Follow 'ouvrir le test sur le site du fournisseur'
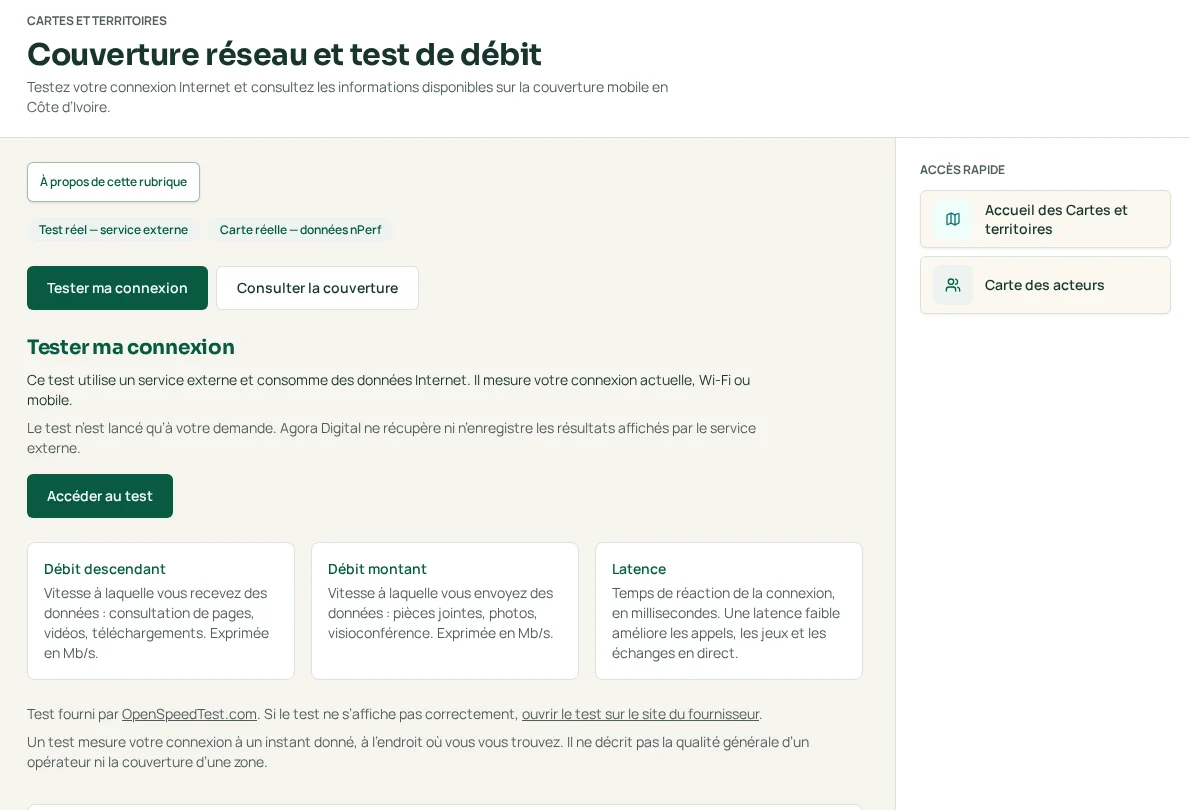The width and height of the screenshot is (1190, 810). point(641,714)
